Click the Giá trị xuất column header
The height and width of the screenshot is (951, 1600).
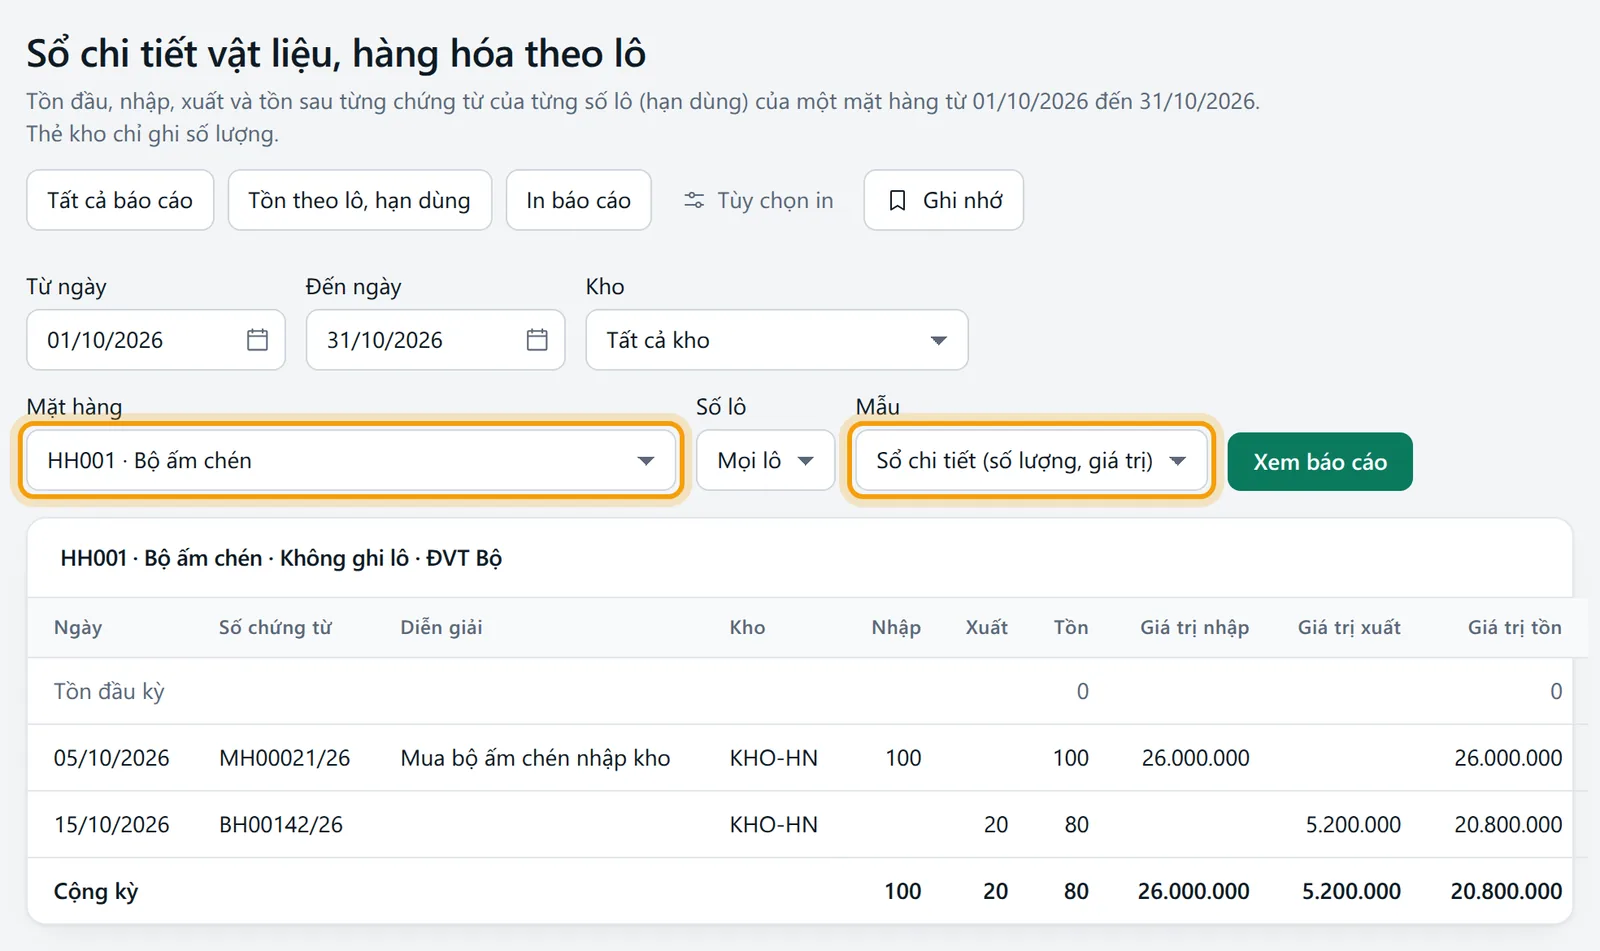(1349, 628)
